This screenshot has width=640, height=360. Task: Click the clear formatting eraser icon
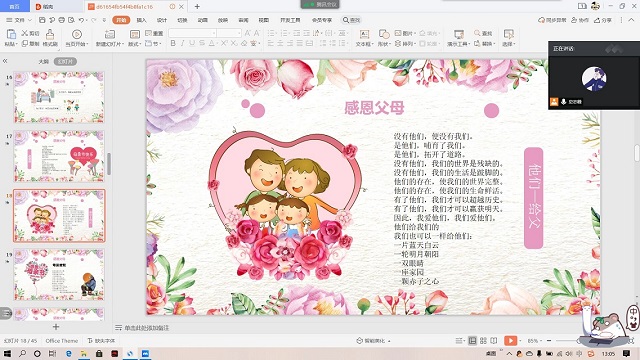click(x=244, y=43)
